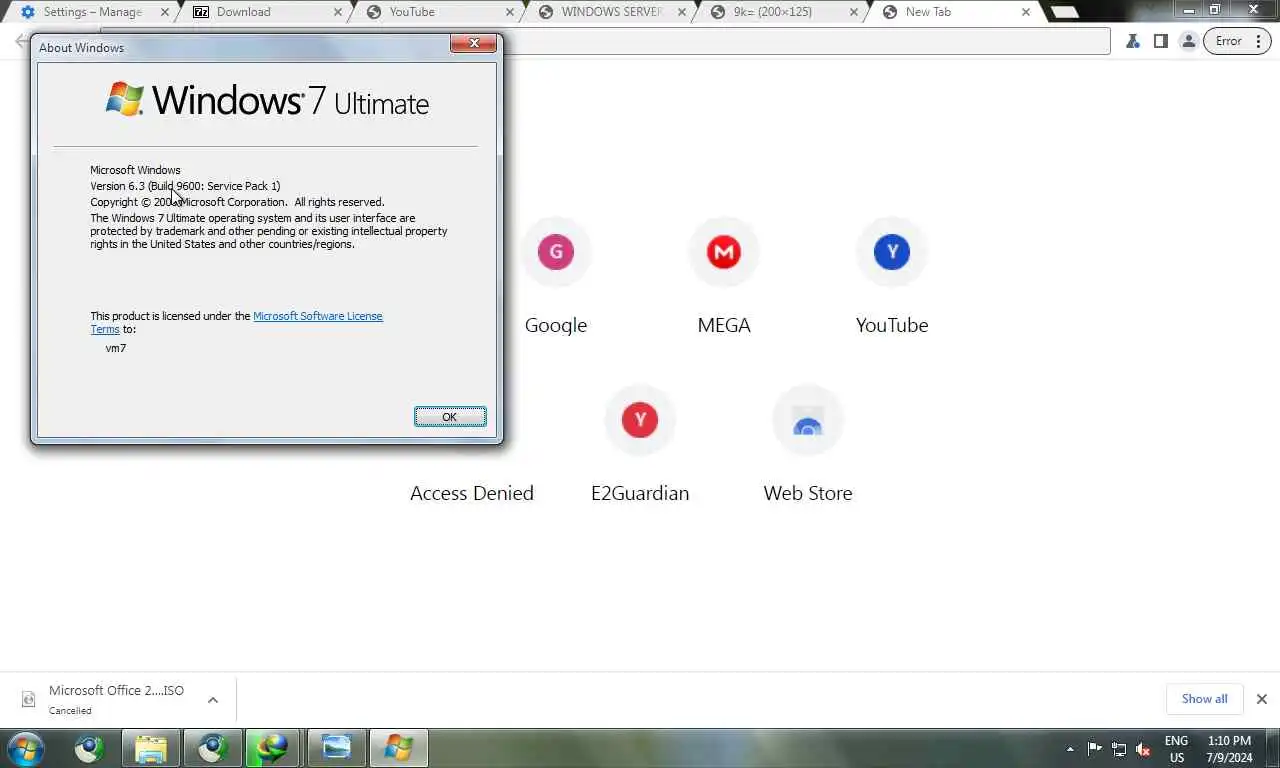1280x768 pixels.
Task: Switch to the Settings – Manage tab
Action: click(x=92, y=12)
